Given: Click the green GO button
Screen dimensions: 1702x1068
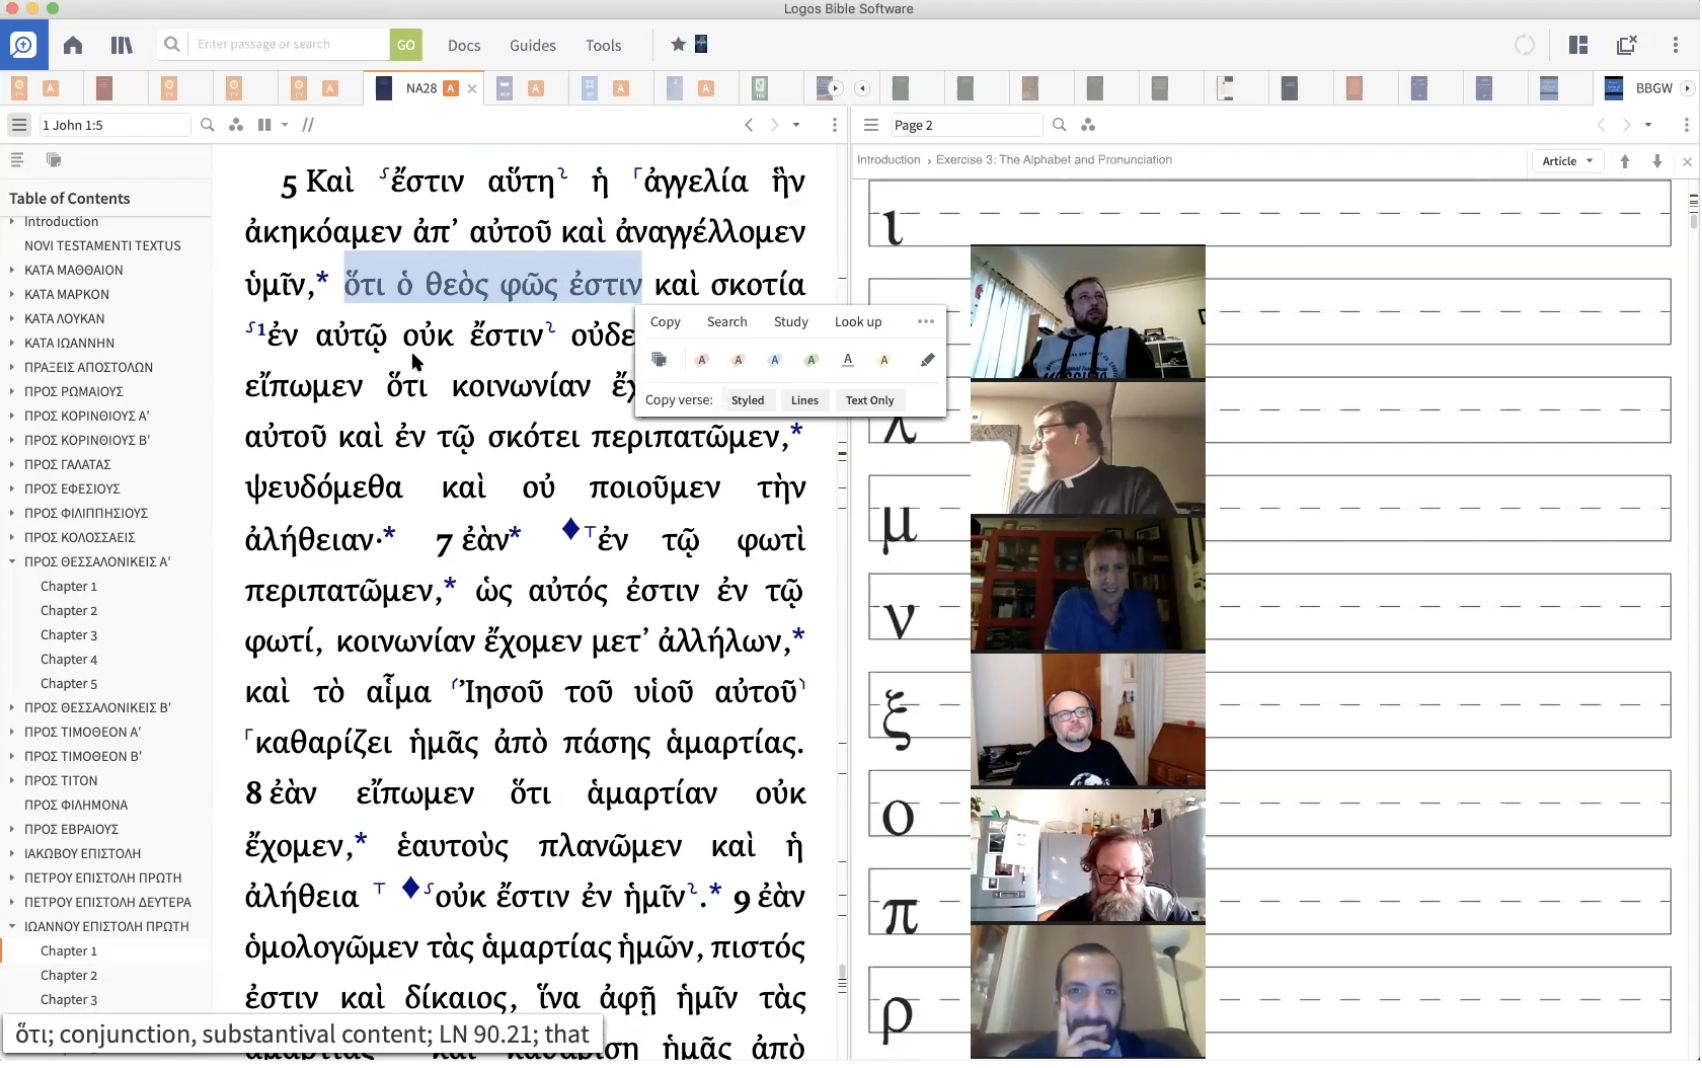Looking at the screenshot, I should pyautogui.click(x=405, y=45).
